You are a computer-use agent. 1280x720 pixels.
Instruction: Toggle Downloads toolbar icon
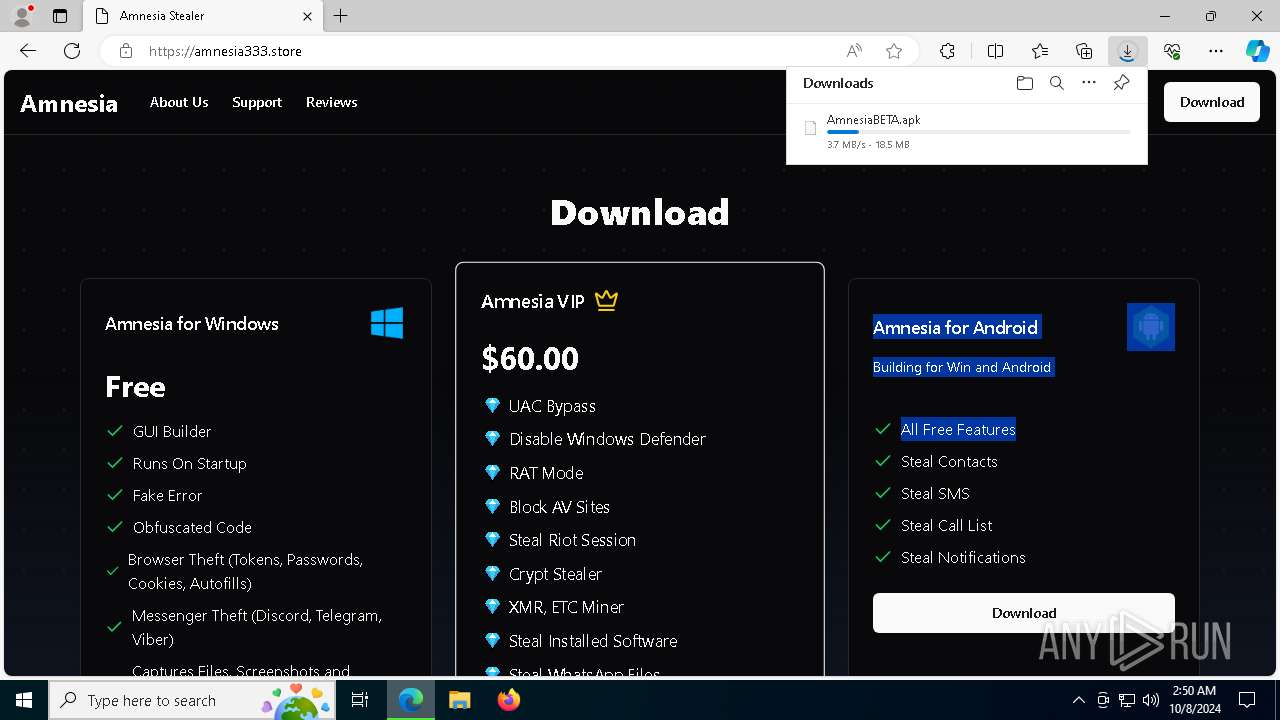tap(1127, 51)
